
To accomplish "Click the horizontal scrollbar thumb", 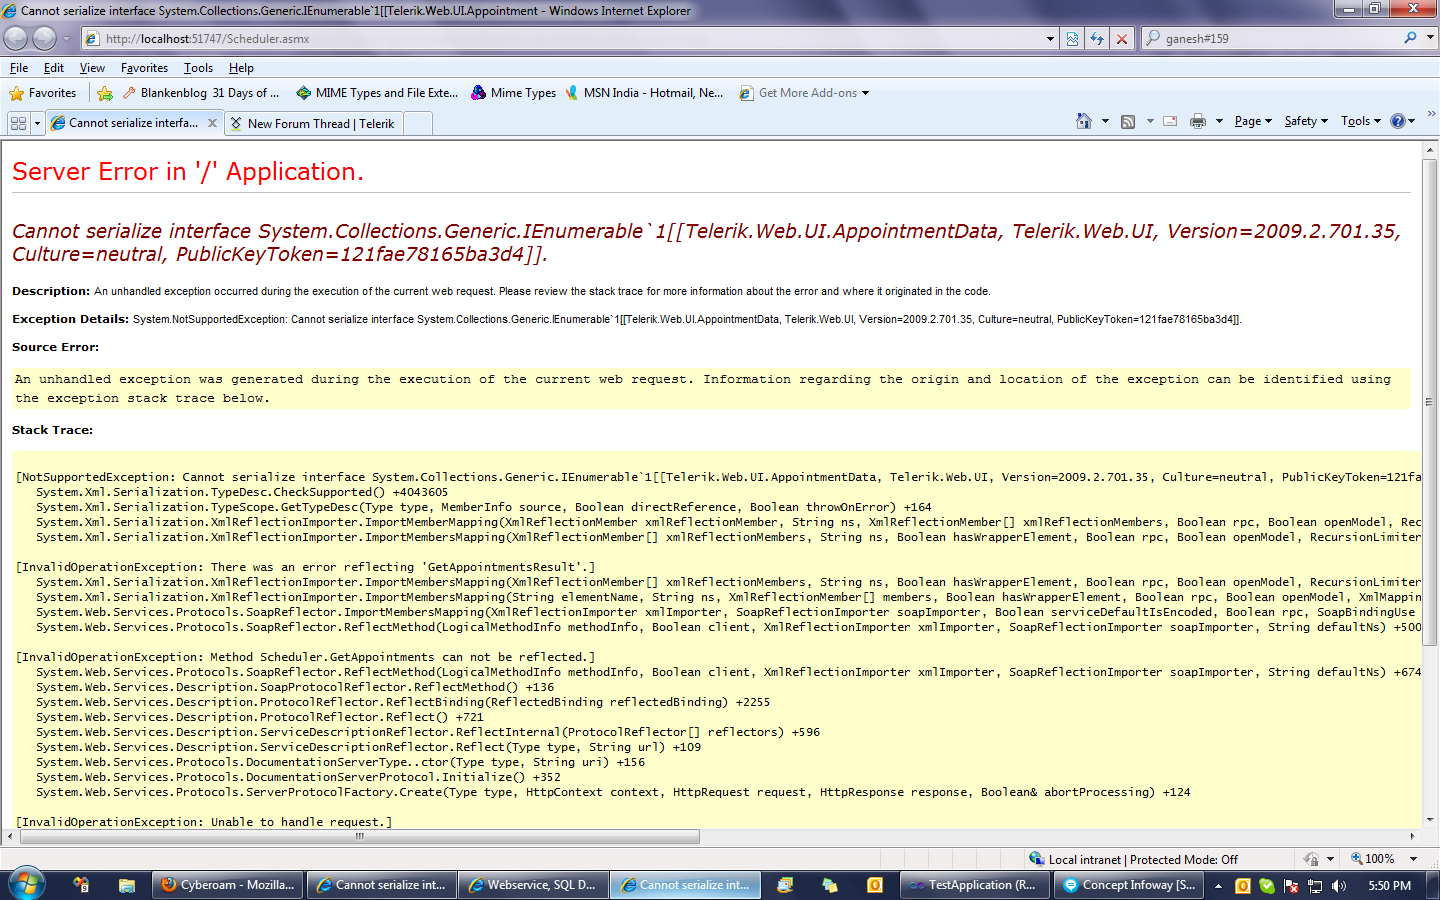I will pos(359,836).
